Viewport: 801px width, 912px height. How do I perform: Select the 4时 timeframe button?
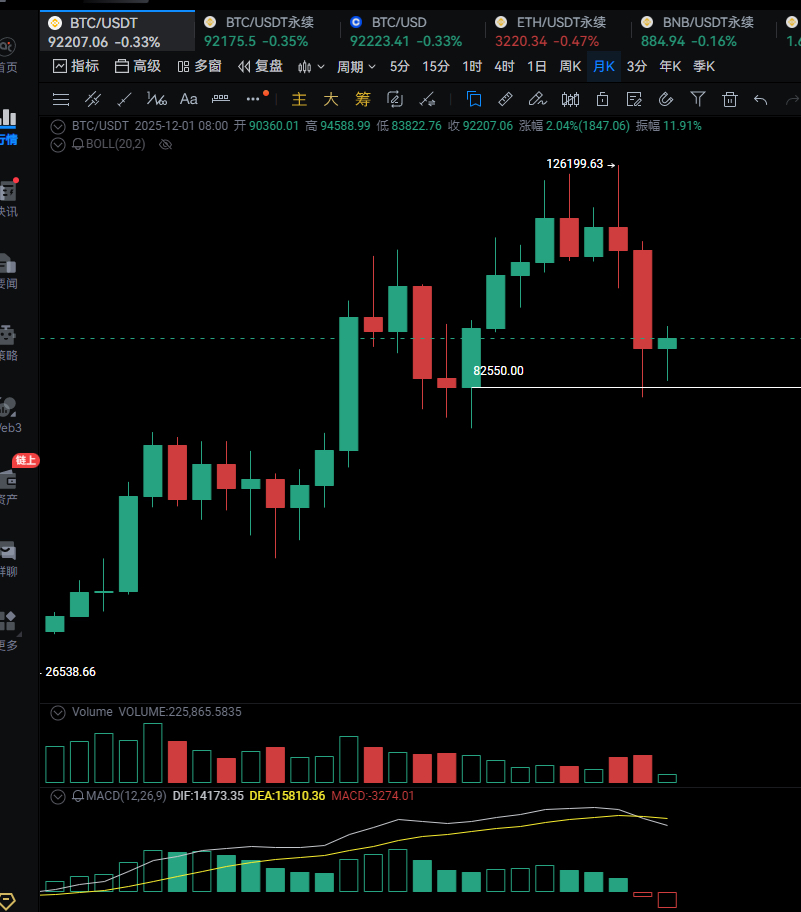504,66
